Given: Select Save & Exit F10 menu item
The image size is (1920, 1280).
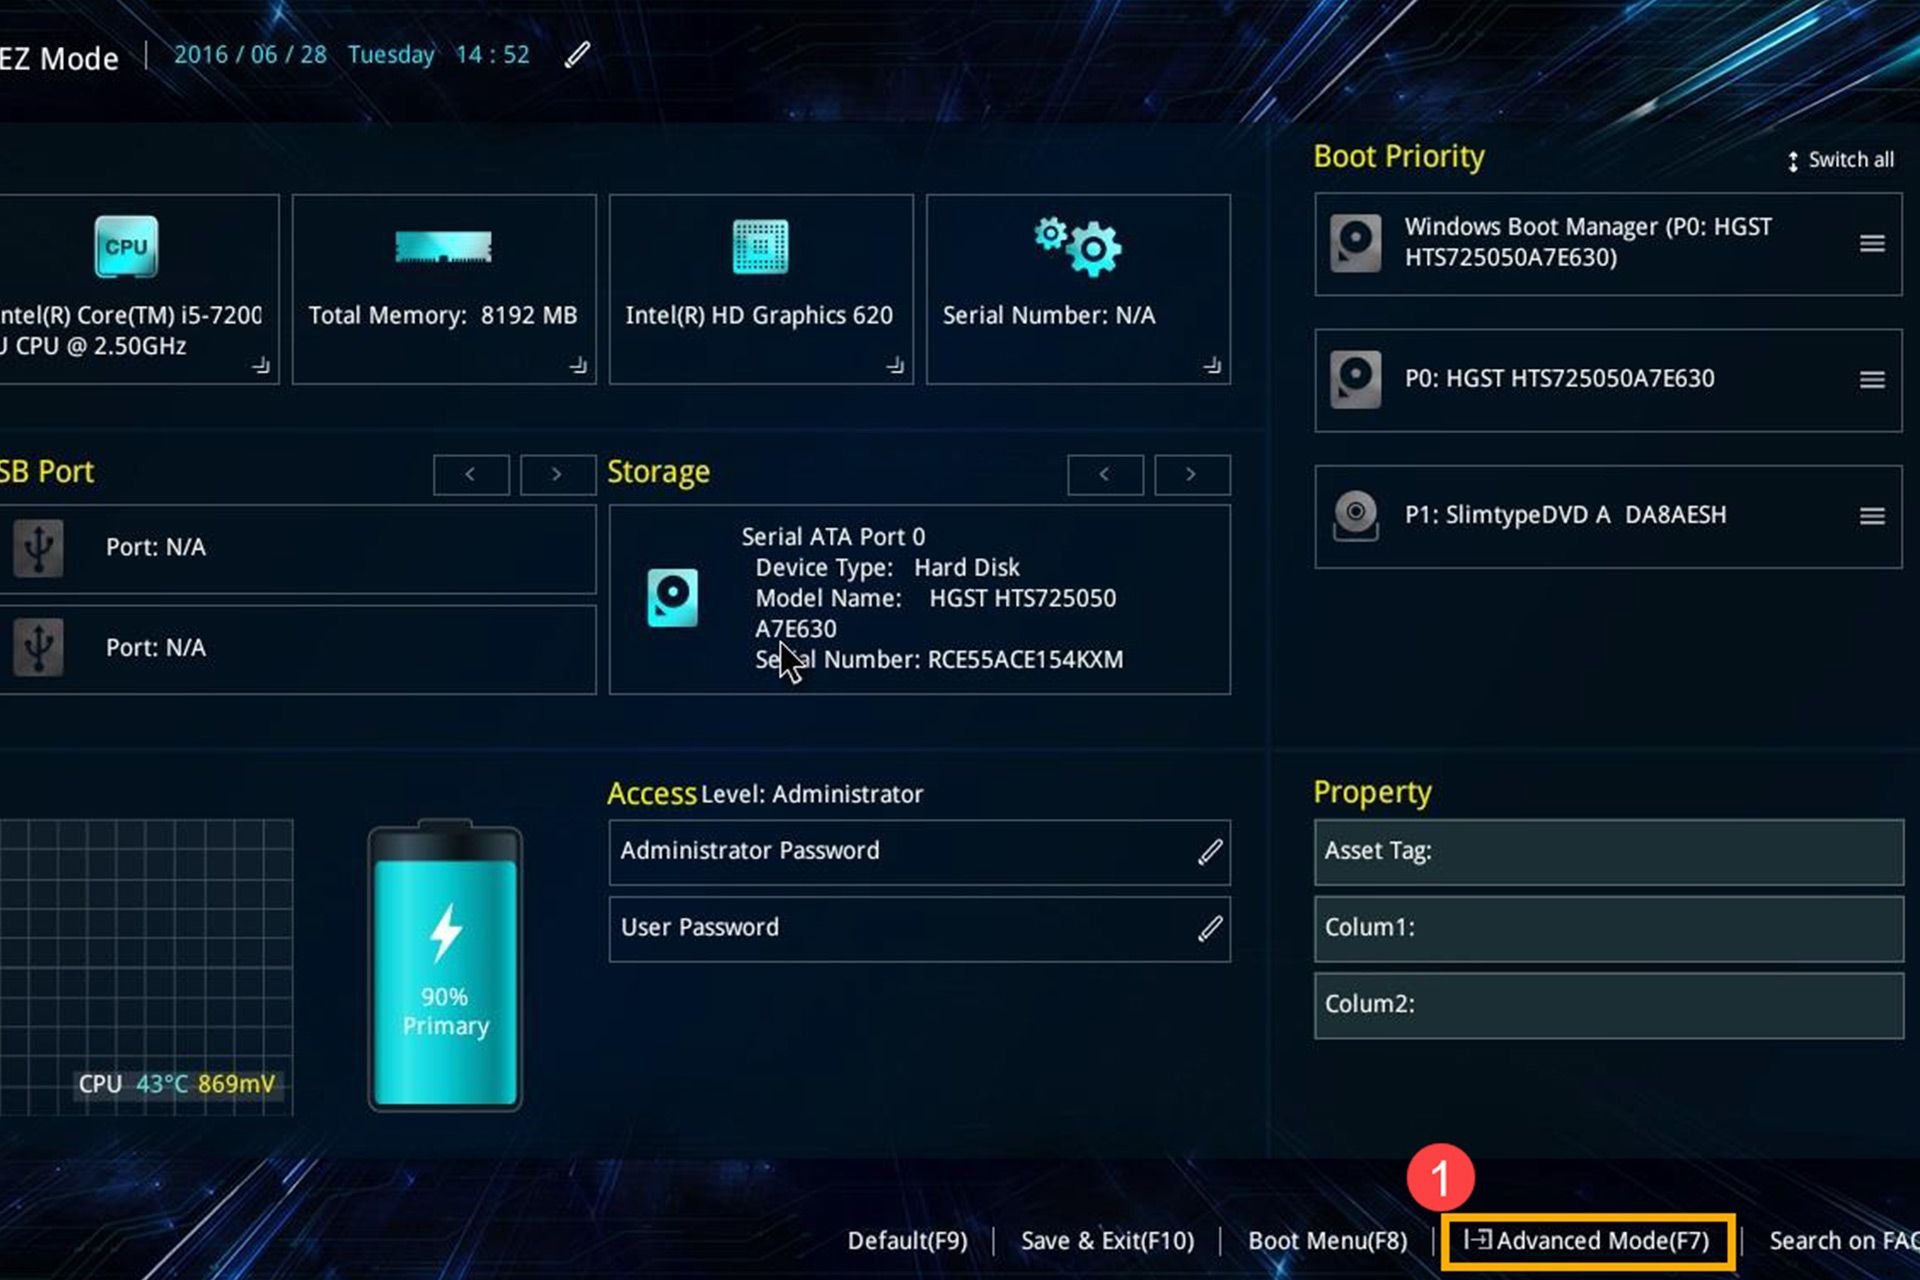Looking at the screenshot, I should (x=1109, y=1241).
